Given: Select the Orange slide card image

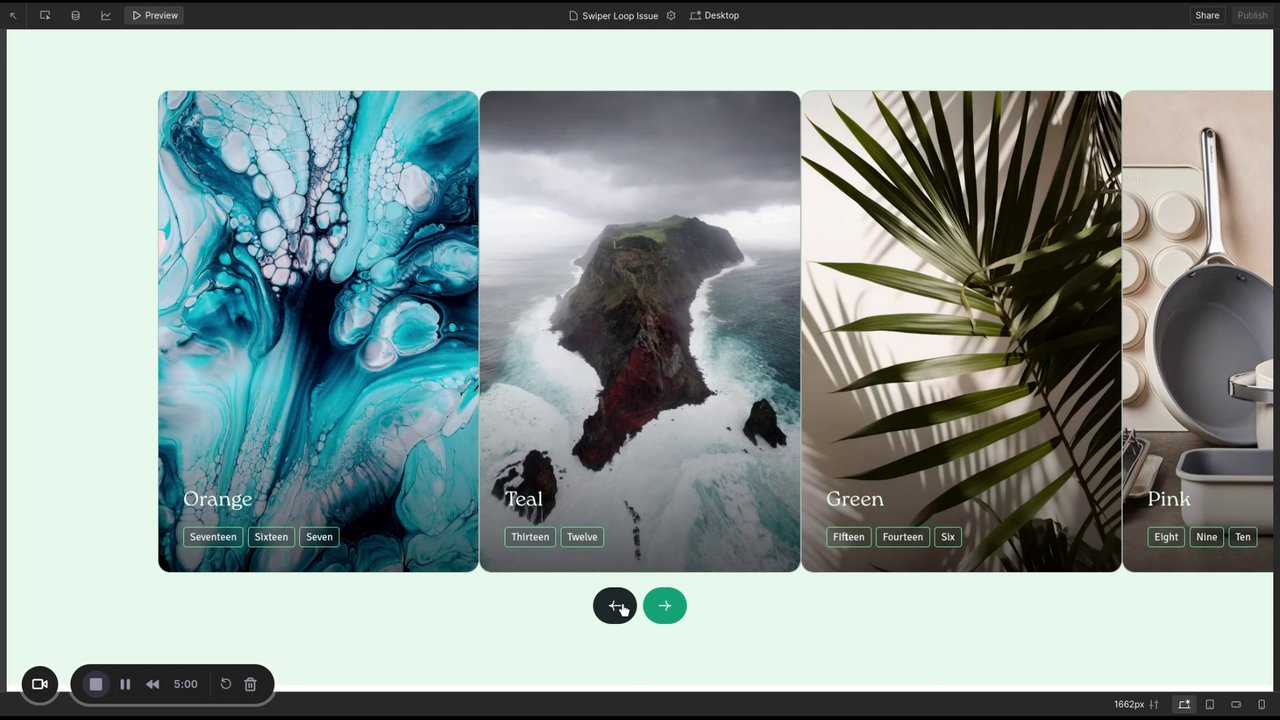Looking at the screenshot, I should [318, 331].
